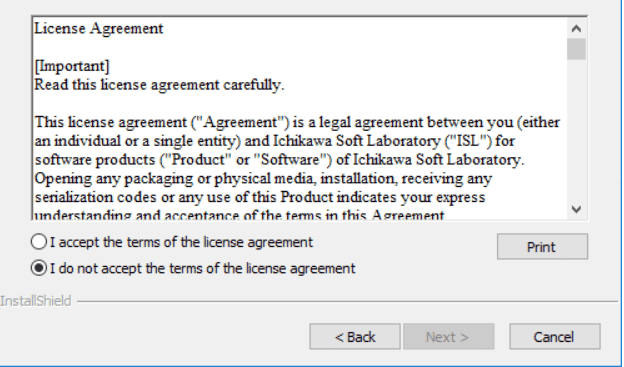Click the line starting "Opening any packaging"
The height and width of the screenshot is (367, 624).
tap(263, 178)
